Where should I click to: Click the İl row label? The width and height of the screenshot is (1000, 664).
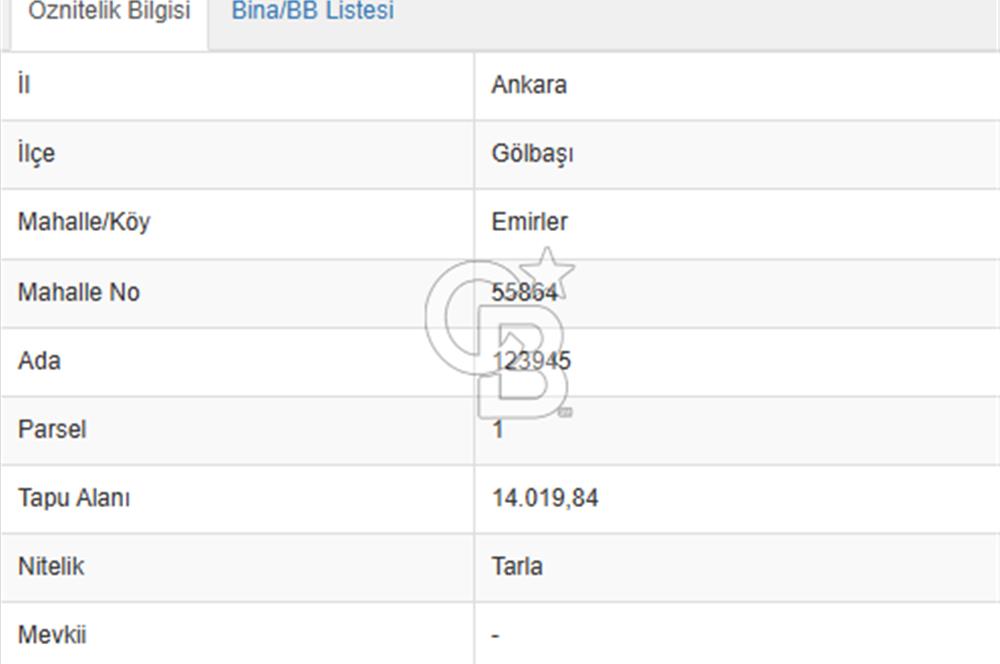pyautogui.click(x=24, y=85)
